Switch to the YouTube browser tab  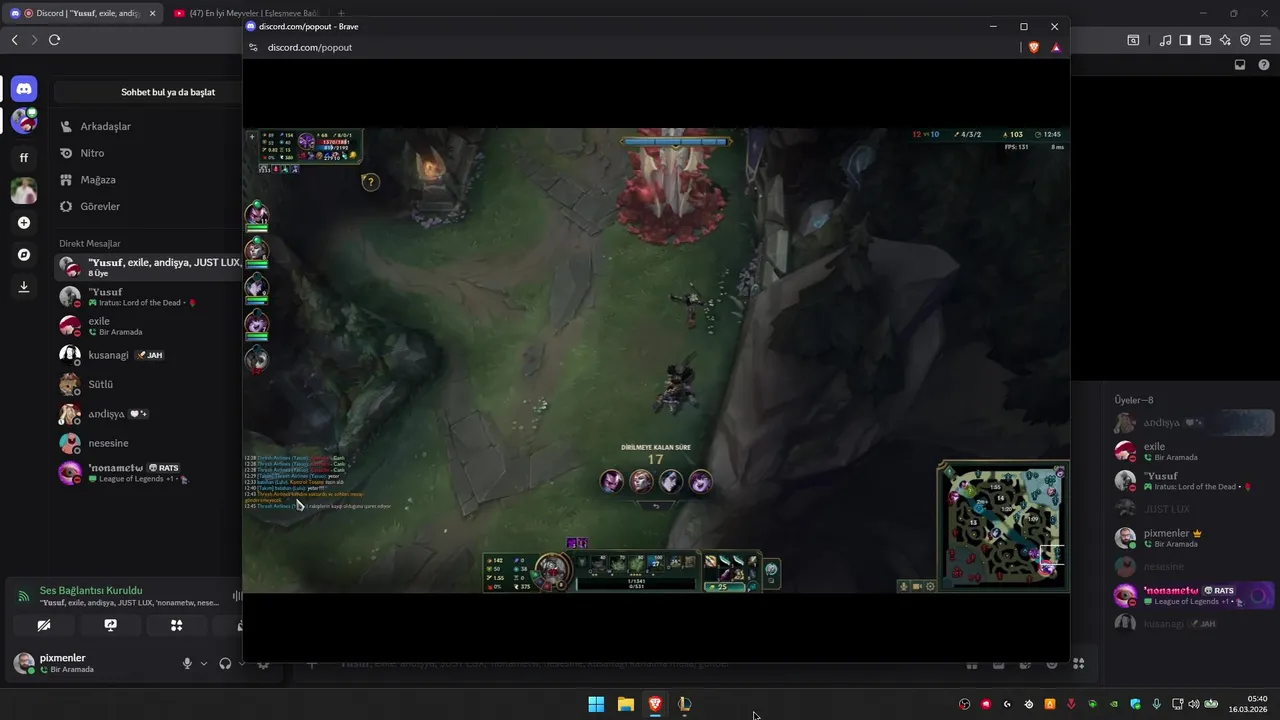point(247,13)
